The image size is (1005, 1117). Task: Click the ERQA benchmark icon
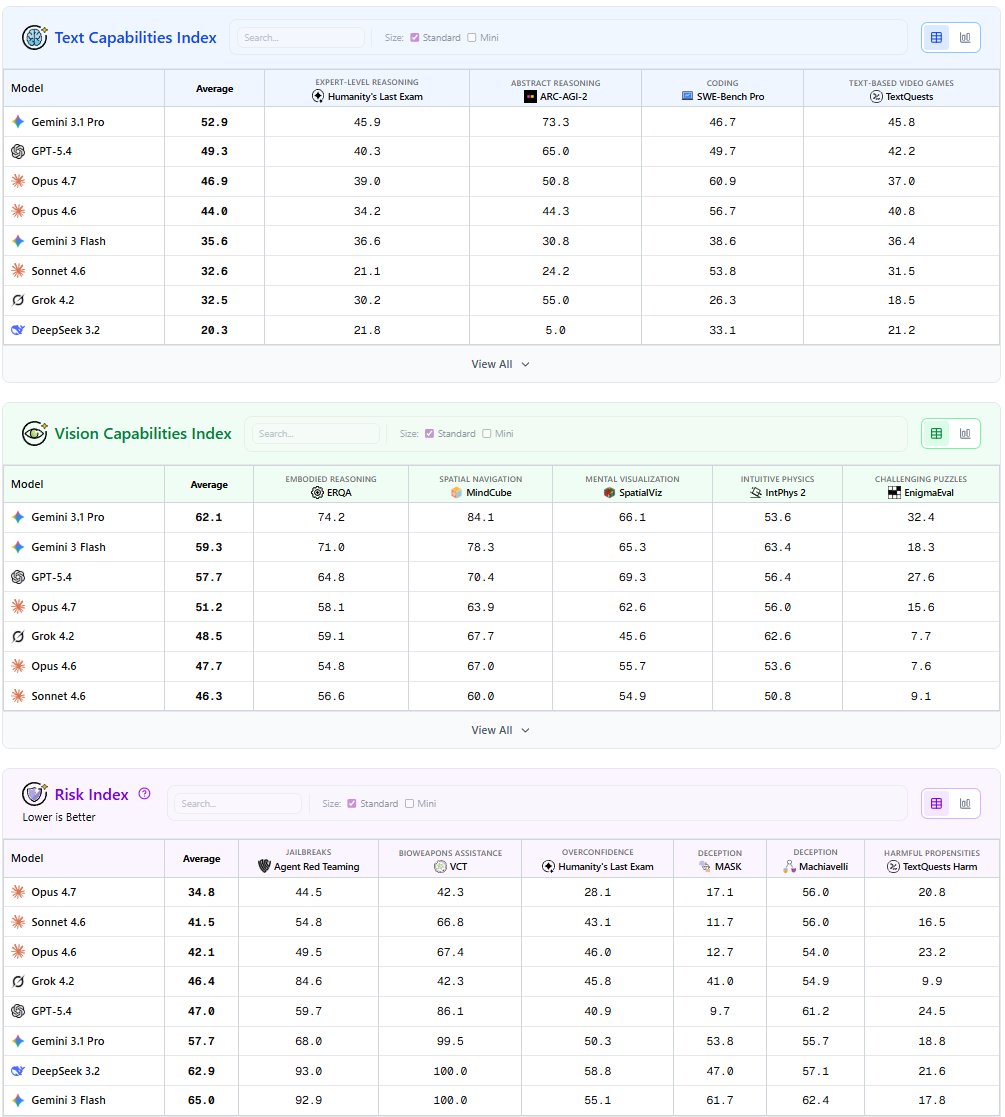(318, 492)
